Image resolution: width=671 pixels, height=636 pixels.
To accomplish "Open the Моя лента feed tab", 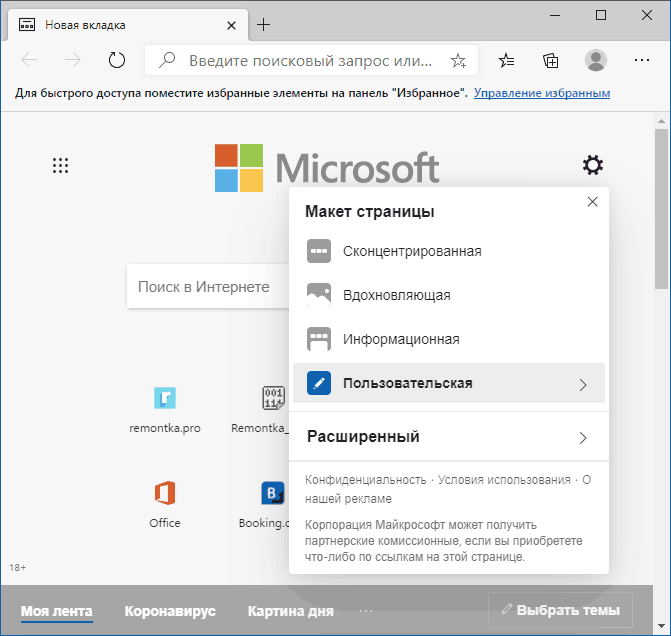I will click(x=56, y=611).
